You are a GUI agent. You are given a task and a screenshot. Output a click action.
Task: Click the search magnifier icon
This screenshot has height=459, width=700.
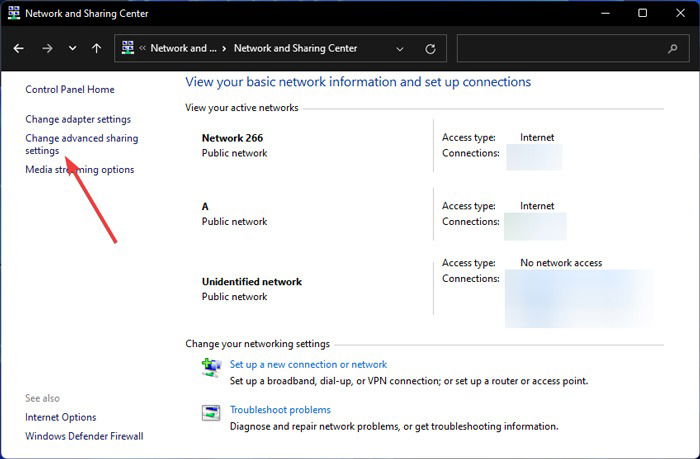point(672,48)
